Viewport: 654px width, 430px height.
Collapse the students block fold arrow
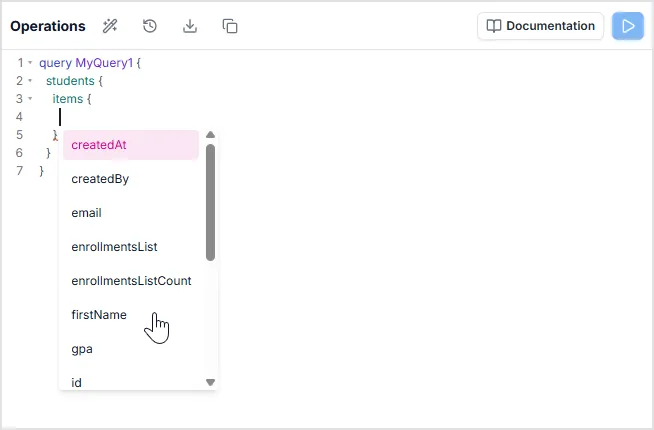point(30,81)
